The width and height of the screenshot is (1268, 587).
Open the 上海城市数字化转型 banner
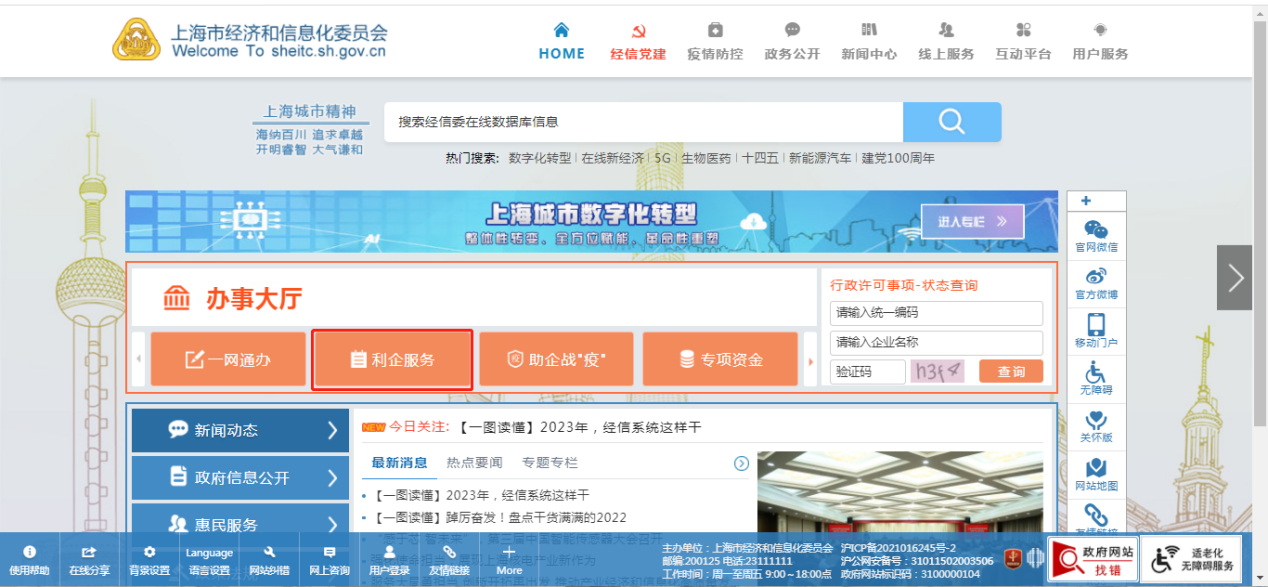coord(591,222)
